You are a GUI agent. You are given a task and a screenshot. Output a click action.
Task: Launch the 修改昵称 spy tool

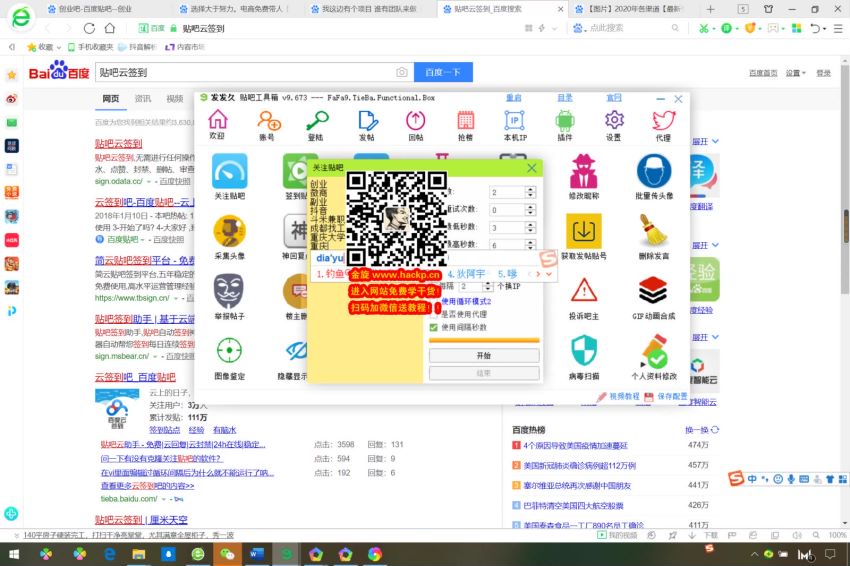(584, 176)
